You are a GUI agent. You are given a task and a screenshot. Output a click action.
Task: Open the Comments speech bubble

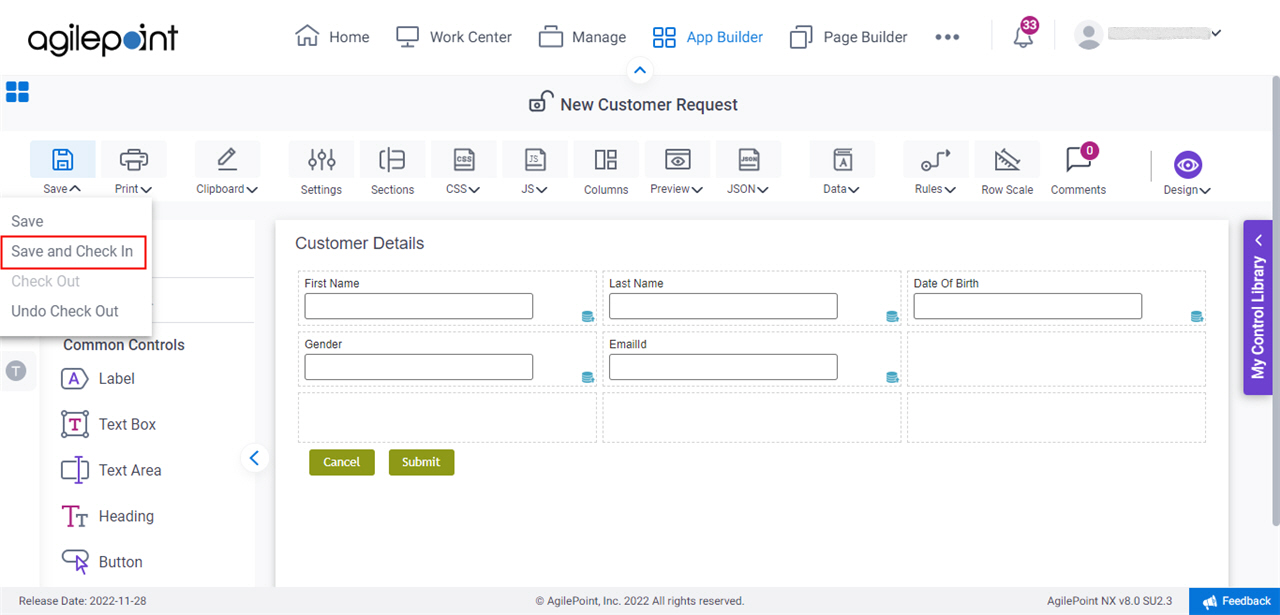(x=1078, y=160)
